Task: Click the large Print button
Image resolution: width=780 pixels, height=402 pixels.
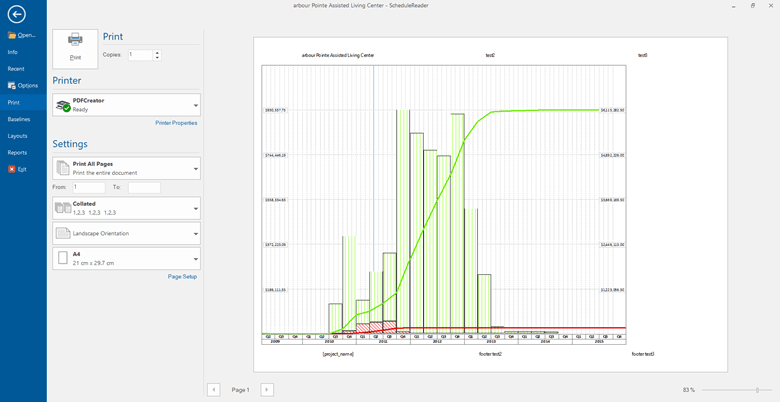Action: pos(75,49)
